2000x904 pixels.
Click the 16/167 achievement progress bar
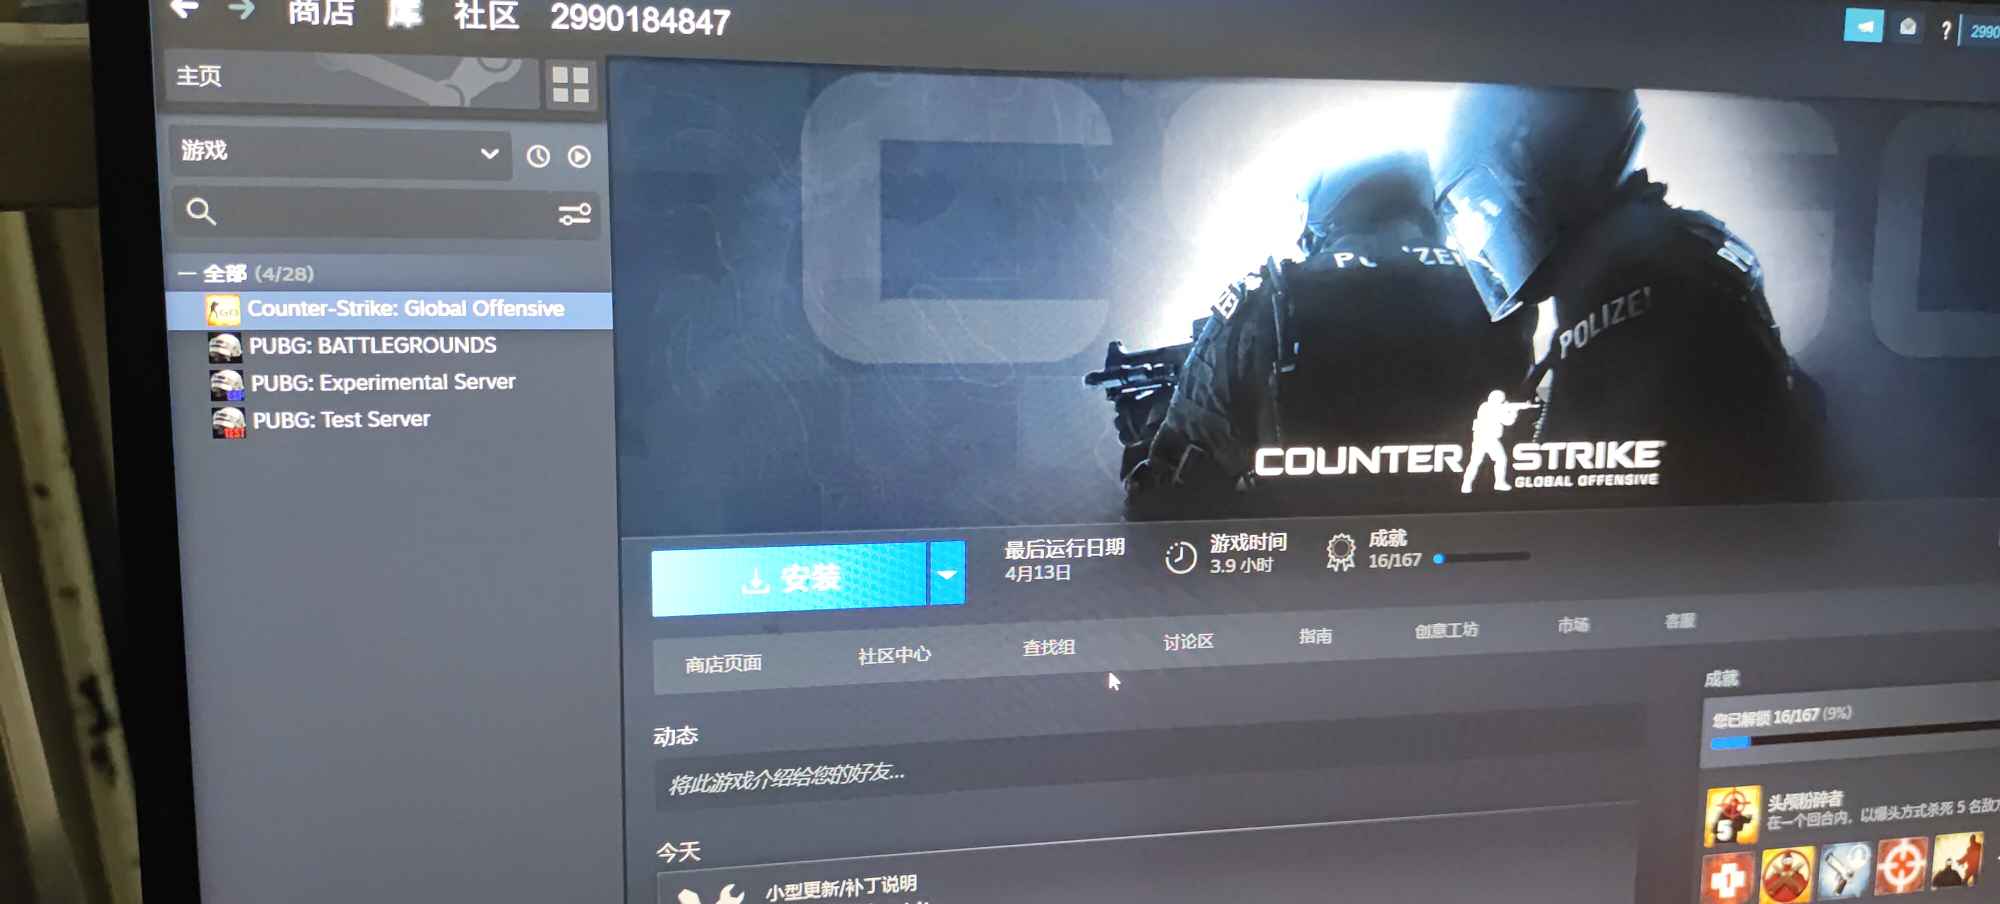coord(1482,558)
